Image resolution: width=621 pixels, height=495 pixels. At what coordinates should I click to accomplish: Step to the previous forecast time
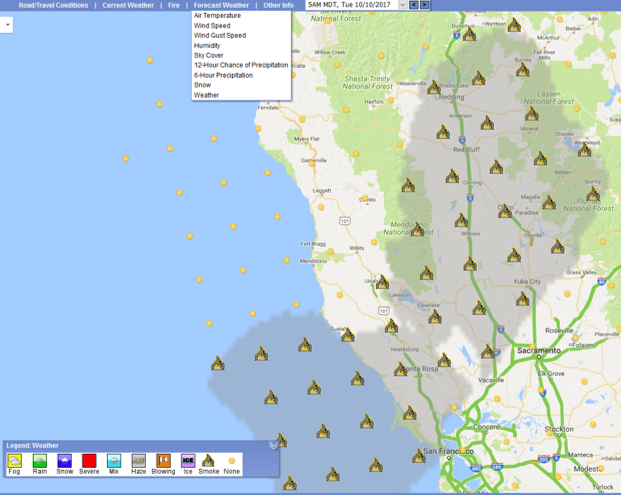414,5
